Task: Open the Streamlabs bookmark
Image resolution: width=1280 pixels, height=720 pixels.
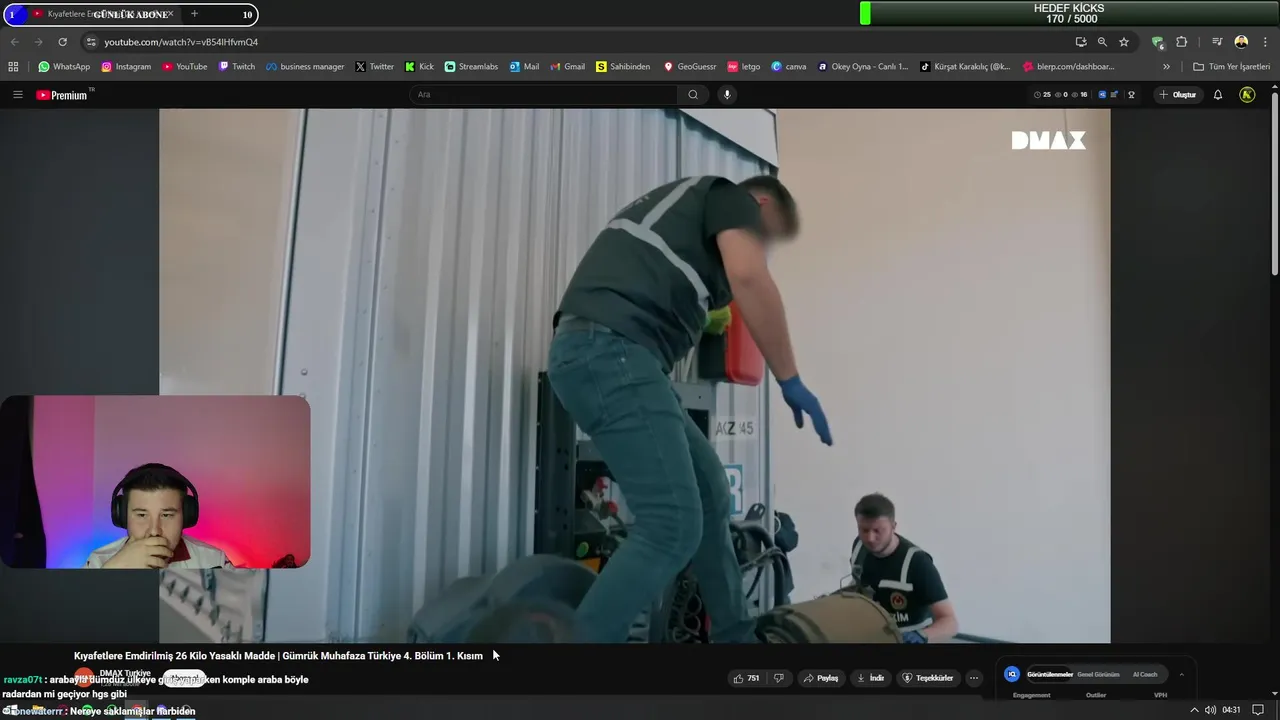Action: tap(471, 67)
